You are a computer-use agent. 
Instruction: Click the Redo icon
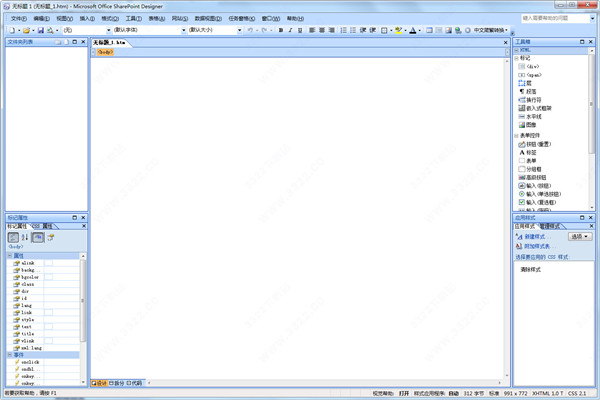[x=264, y=30]
